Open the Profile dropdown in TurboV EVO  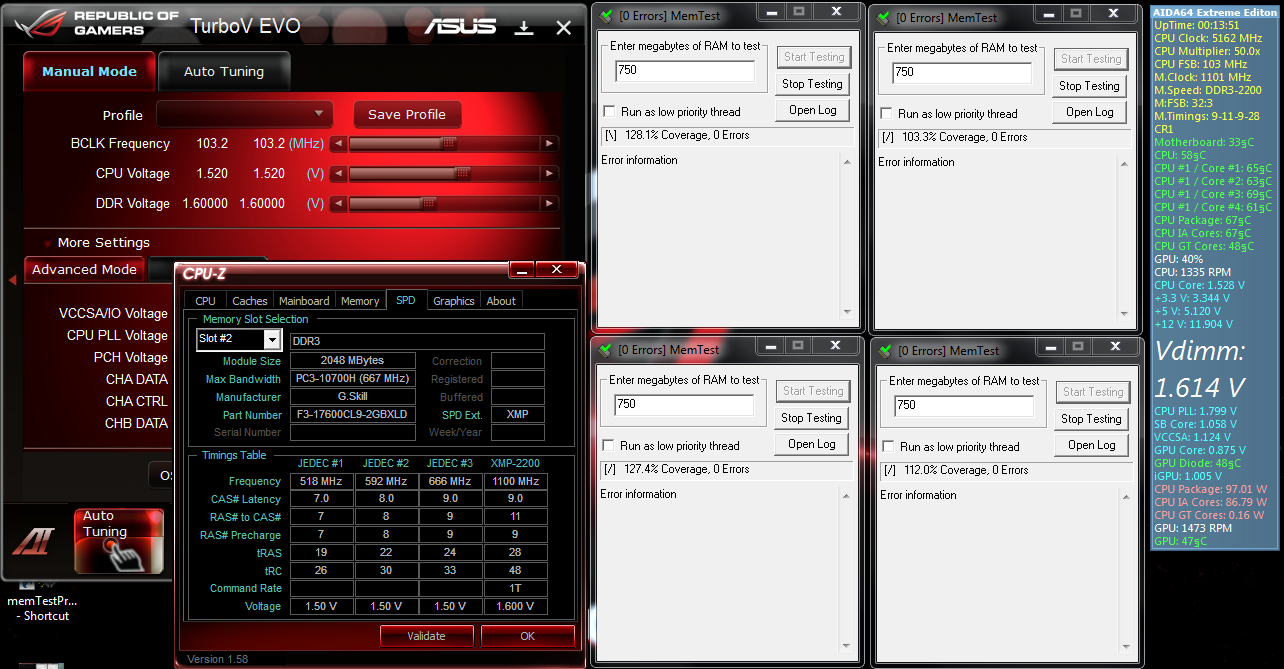245,114
